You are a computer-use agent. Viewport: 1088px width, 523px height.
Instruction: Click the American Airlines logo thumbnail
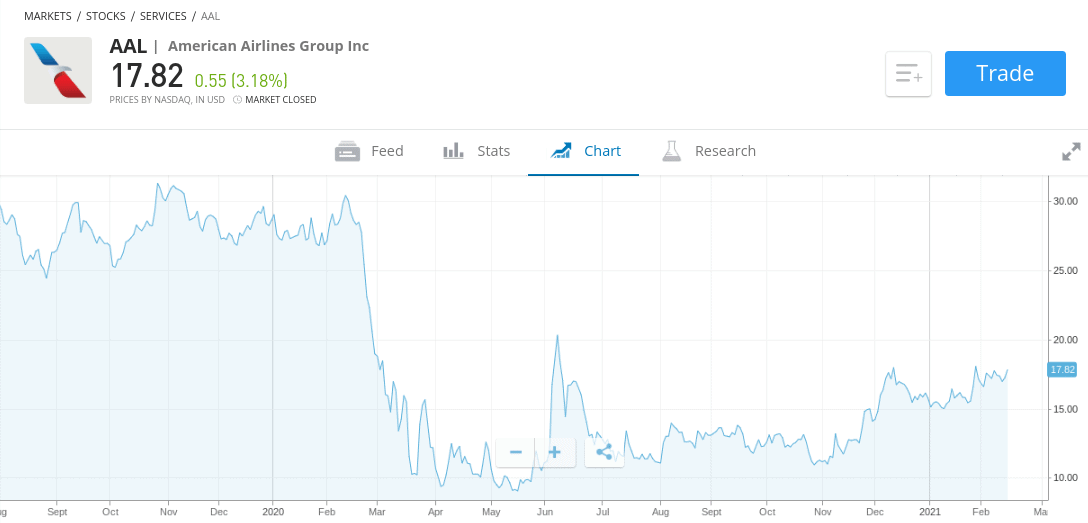[58, 71]
